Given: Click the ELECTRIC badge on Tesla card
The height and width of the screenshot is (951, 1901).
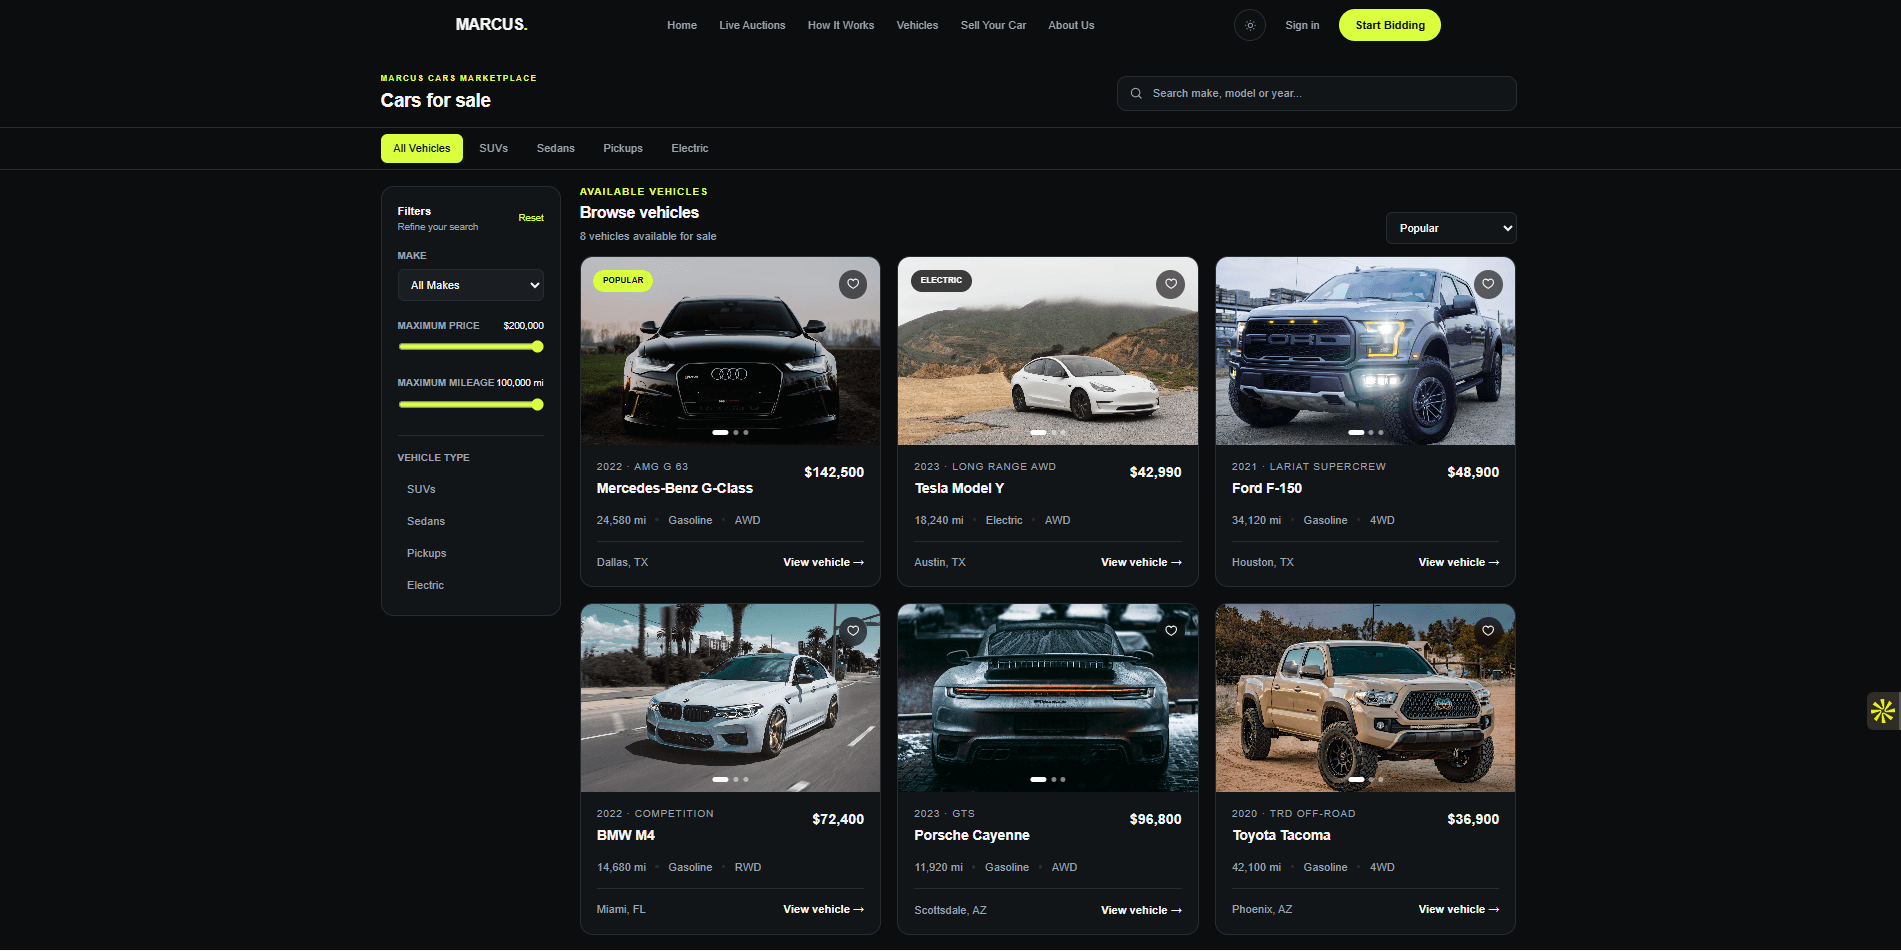Looking at the screenshot, I should [941, 281].
